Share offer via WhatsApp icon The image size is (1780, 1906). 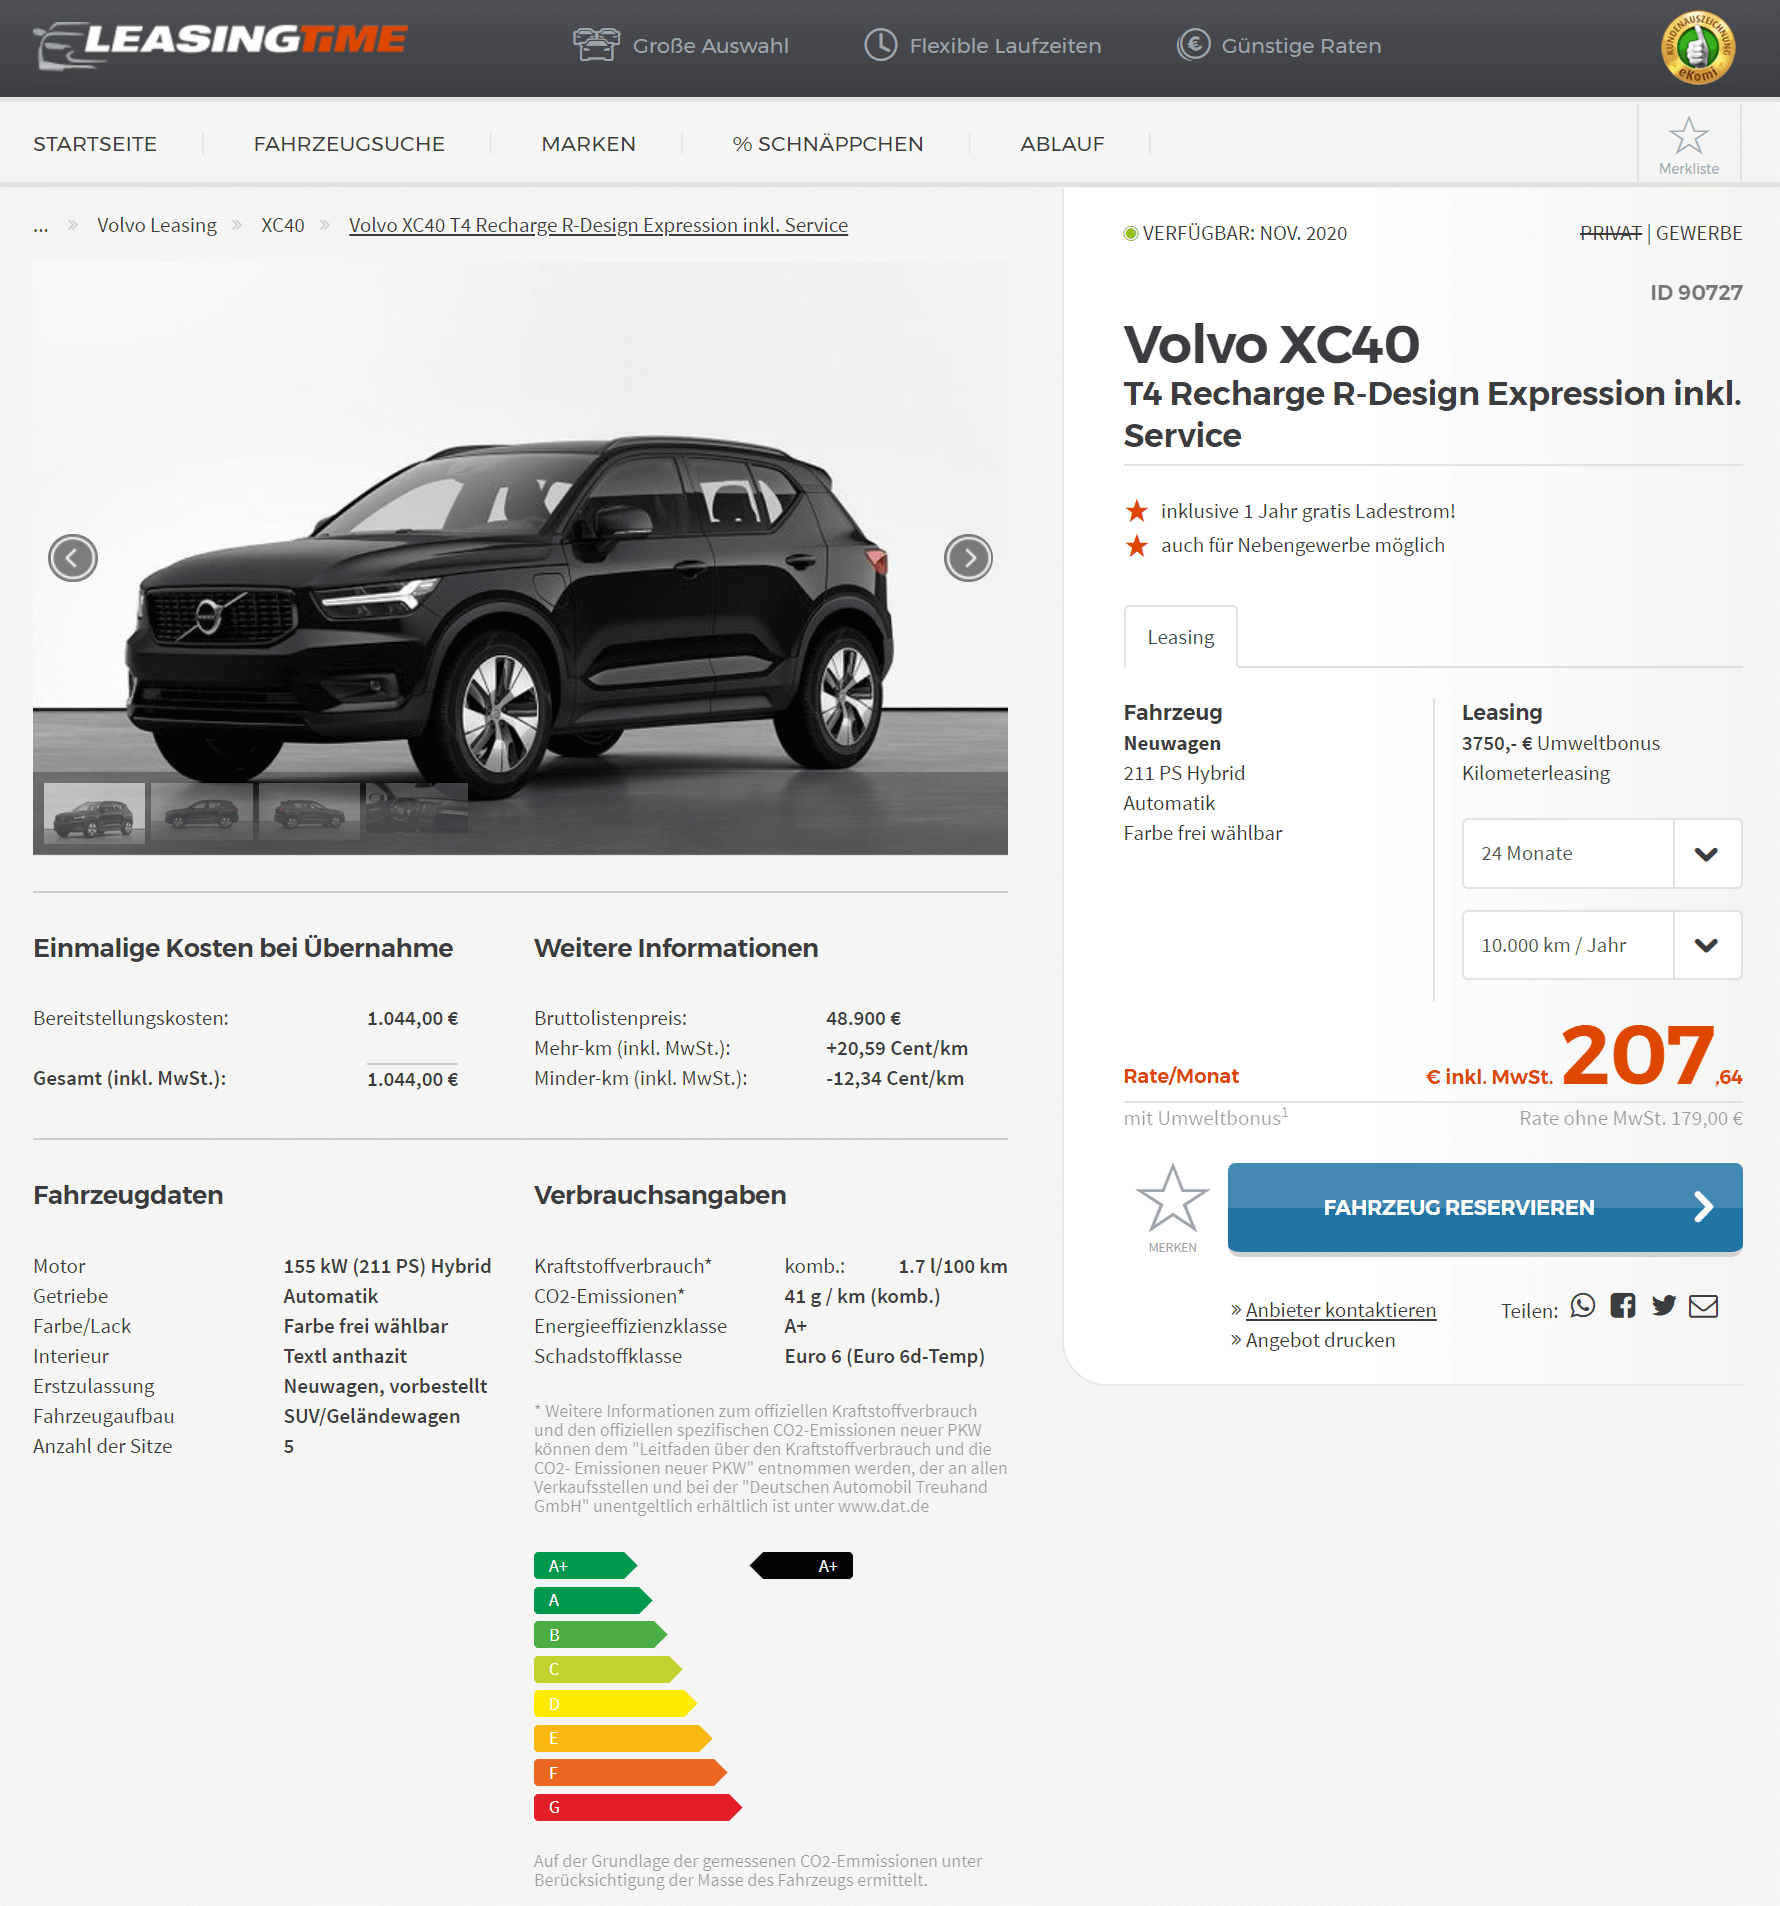pos(1582,1306)
